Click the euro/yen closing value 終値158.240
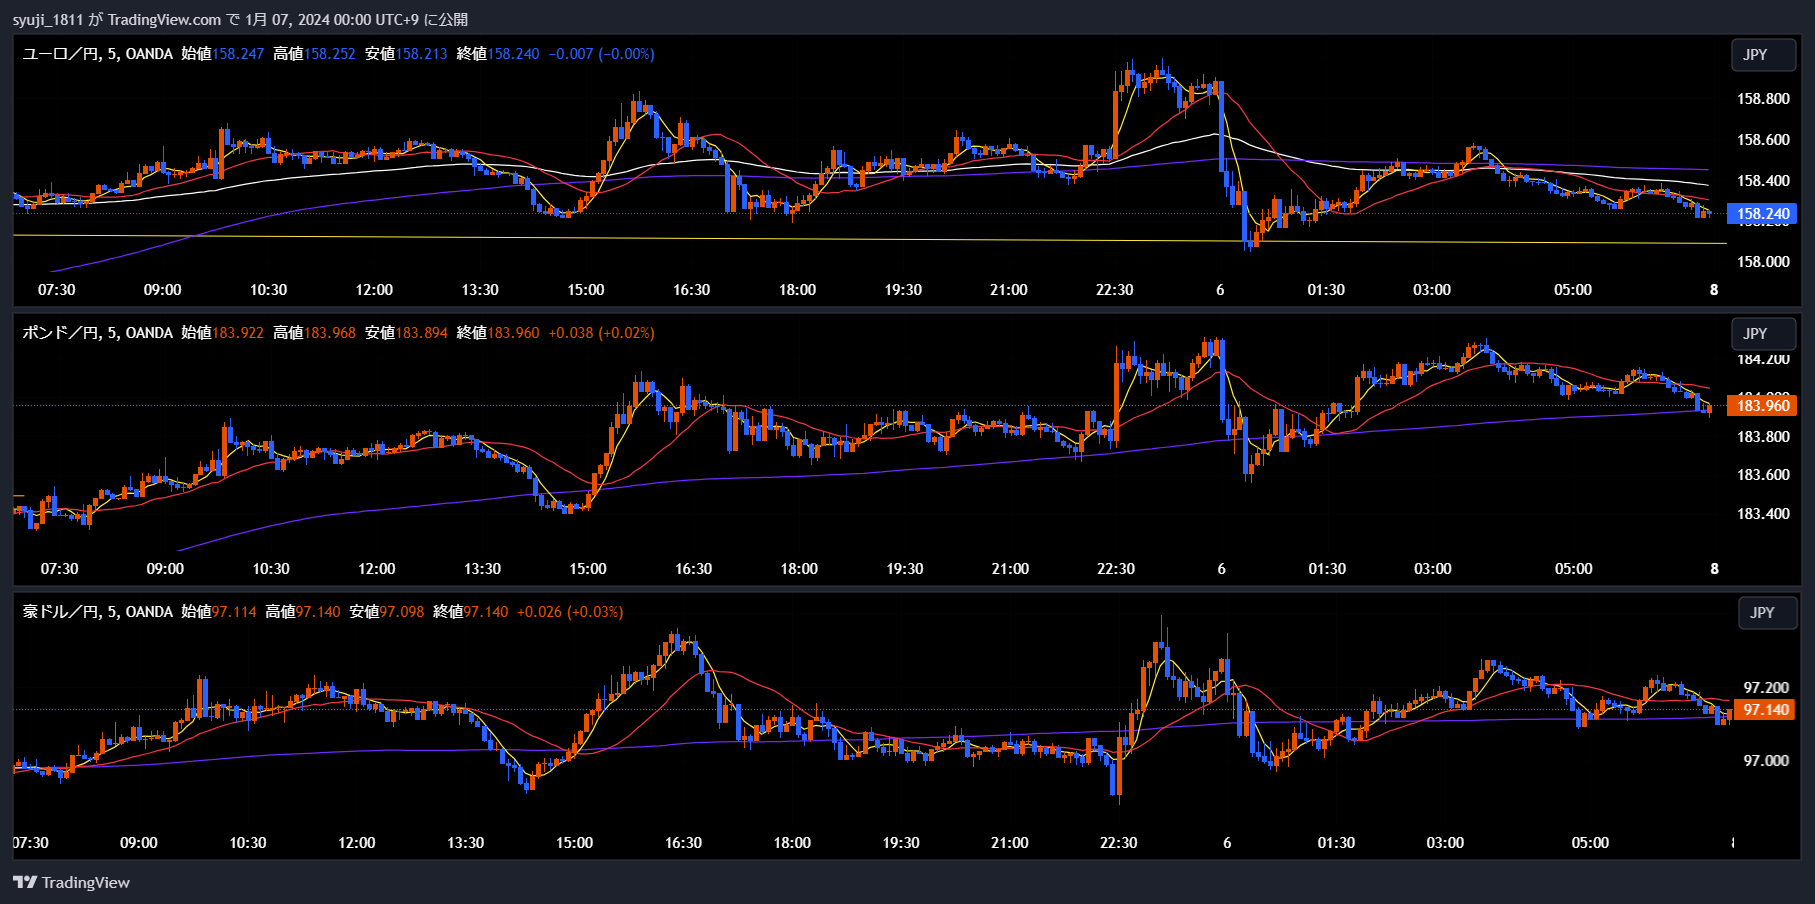1815x904 pixels. (x=498, y=54)
